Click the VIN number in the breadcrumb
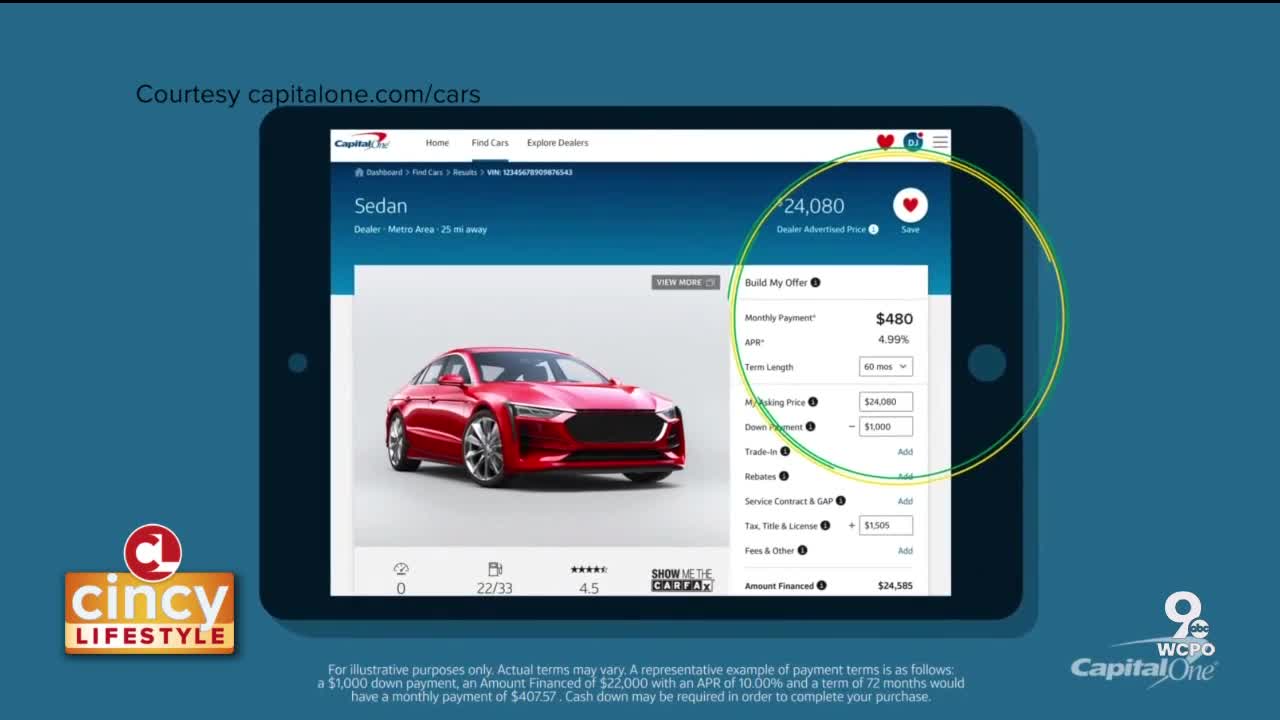Screen dimensions: 1280x720 point(530,172)
